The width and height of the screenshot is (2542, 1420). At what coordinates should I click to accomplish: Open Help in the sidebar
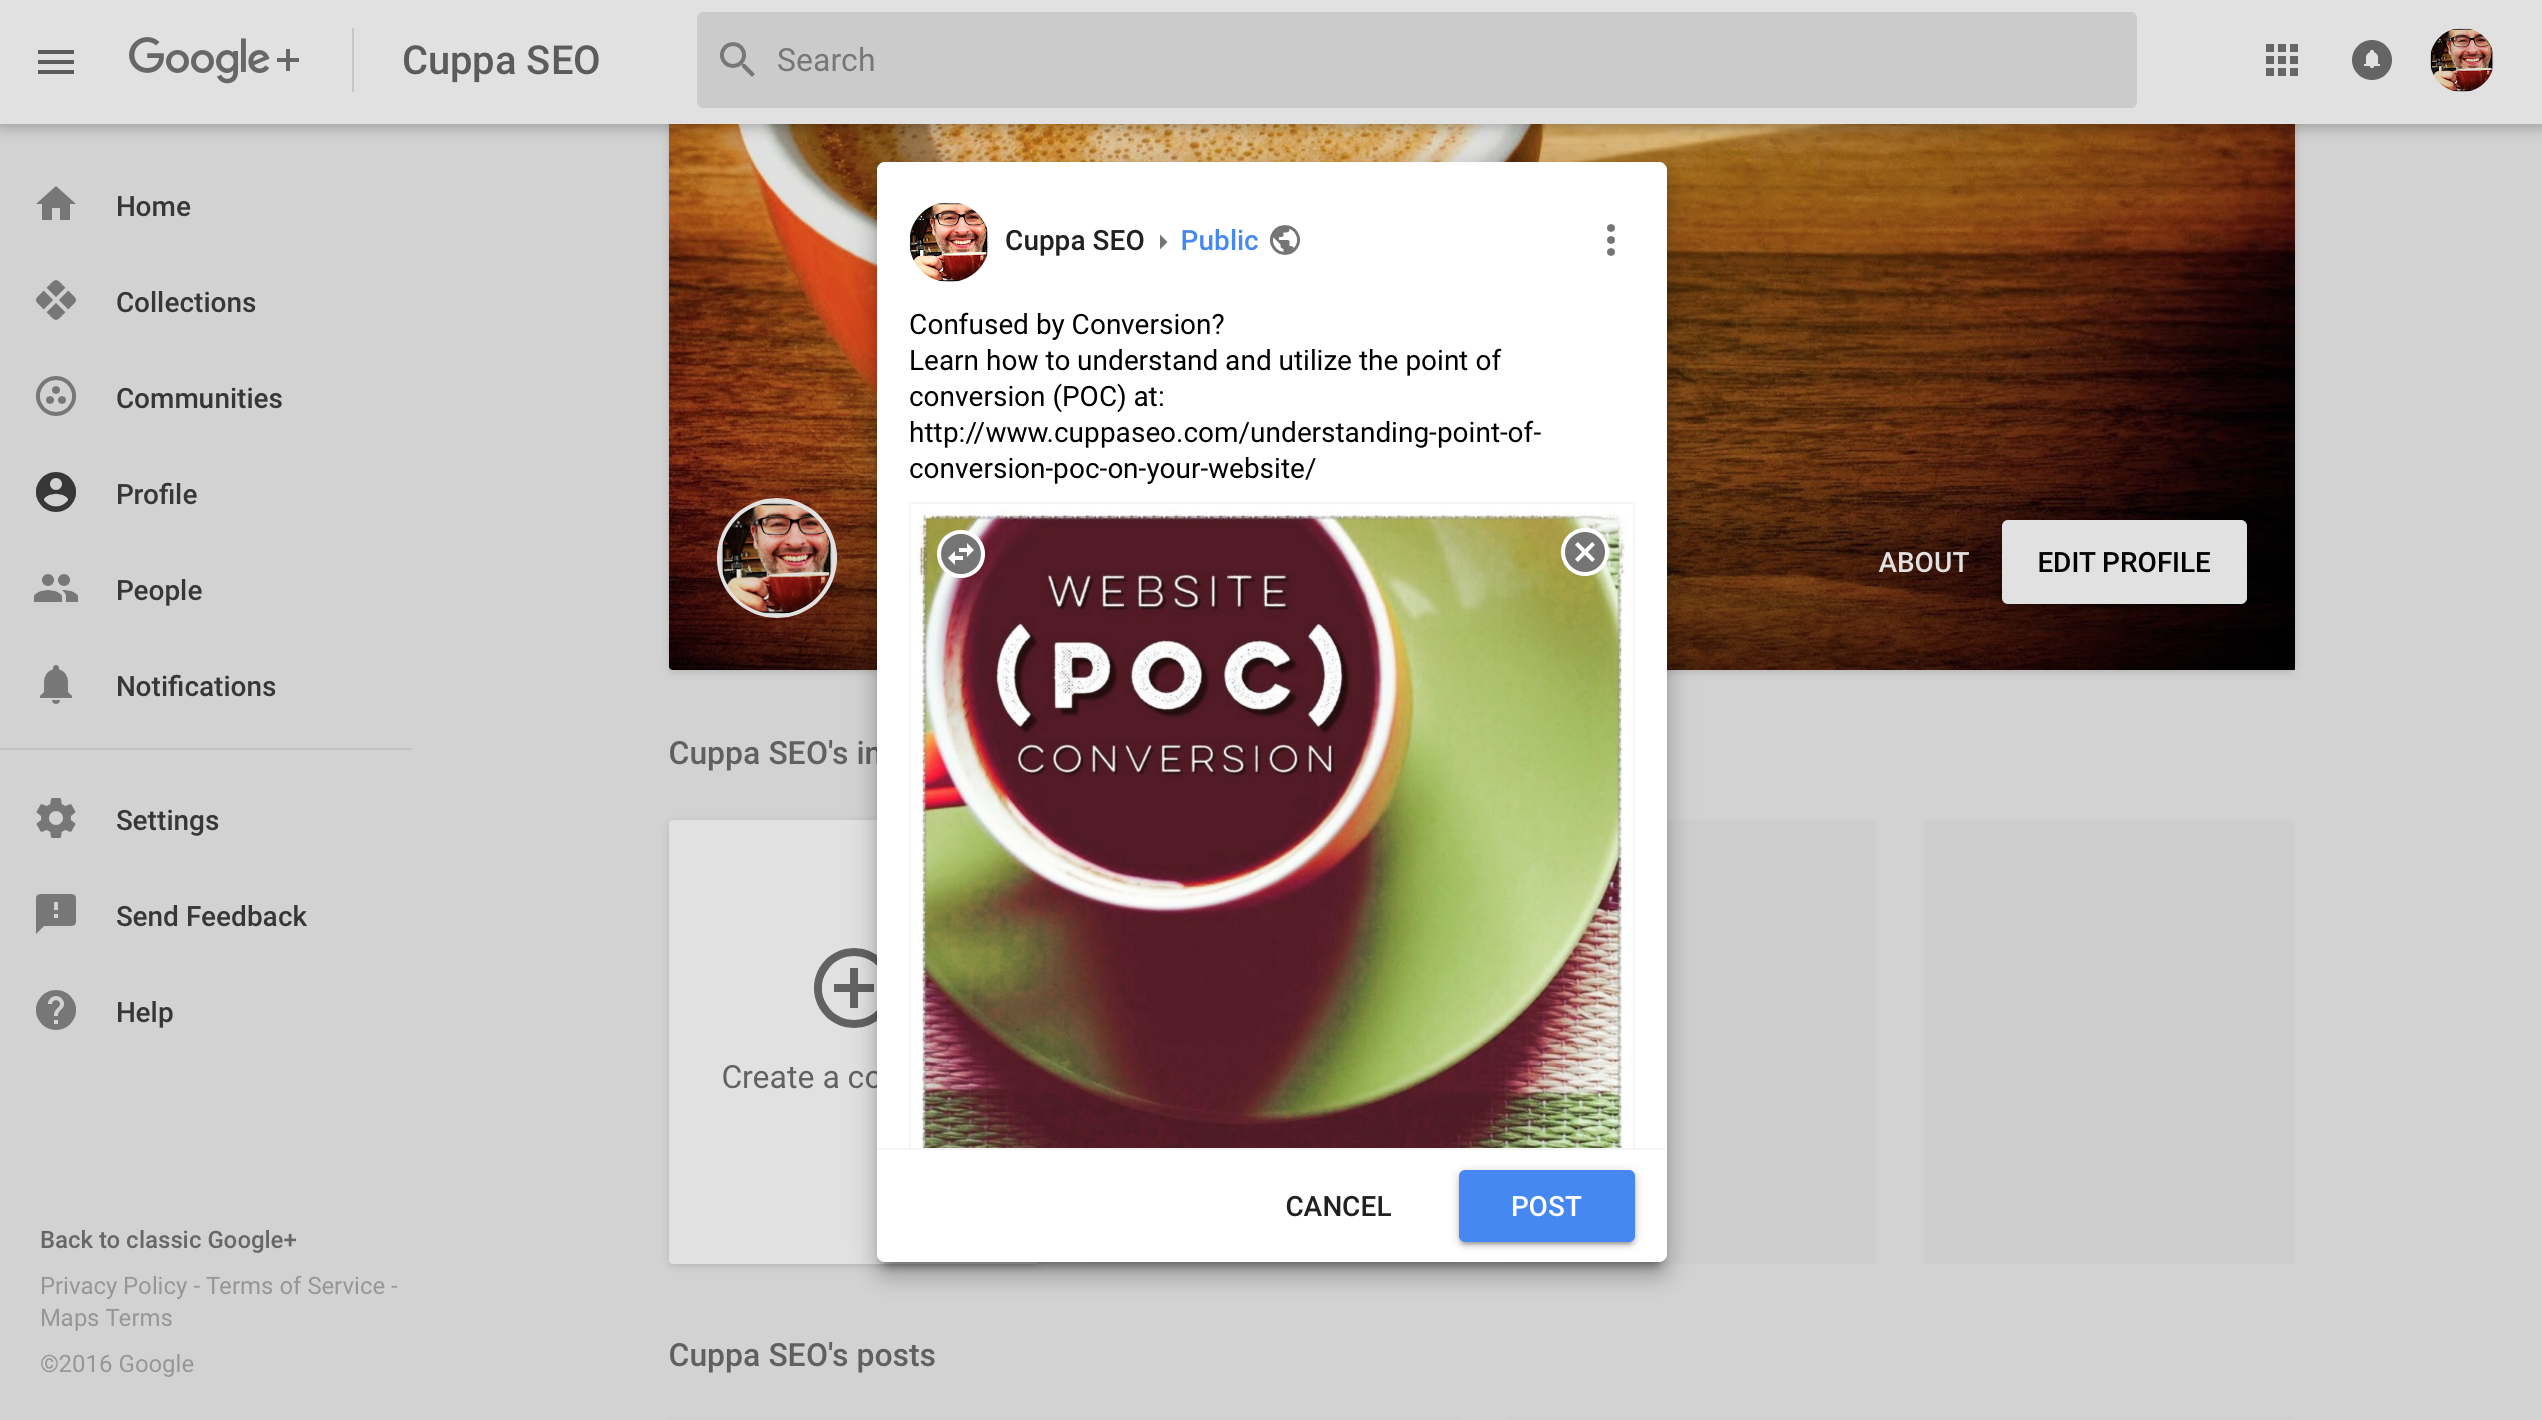pos(144,1012)
